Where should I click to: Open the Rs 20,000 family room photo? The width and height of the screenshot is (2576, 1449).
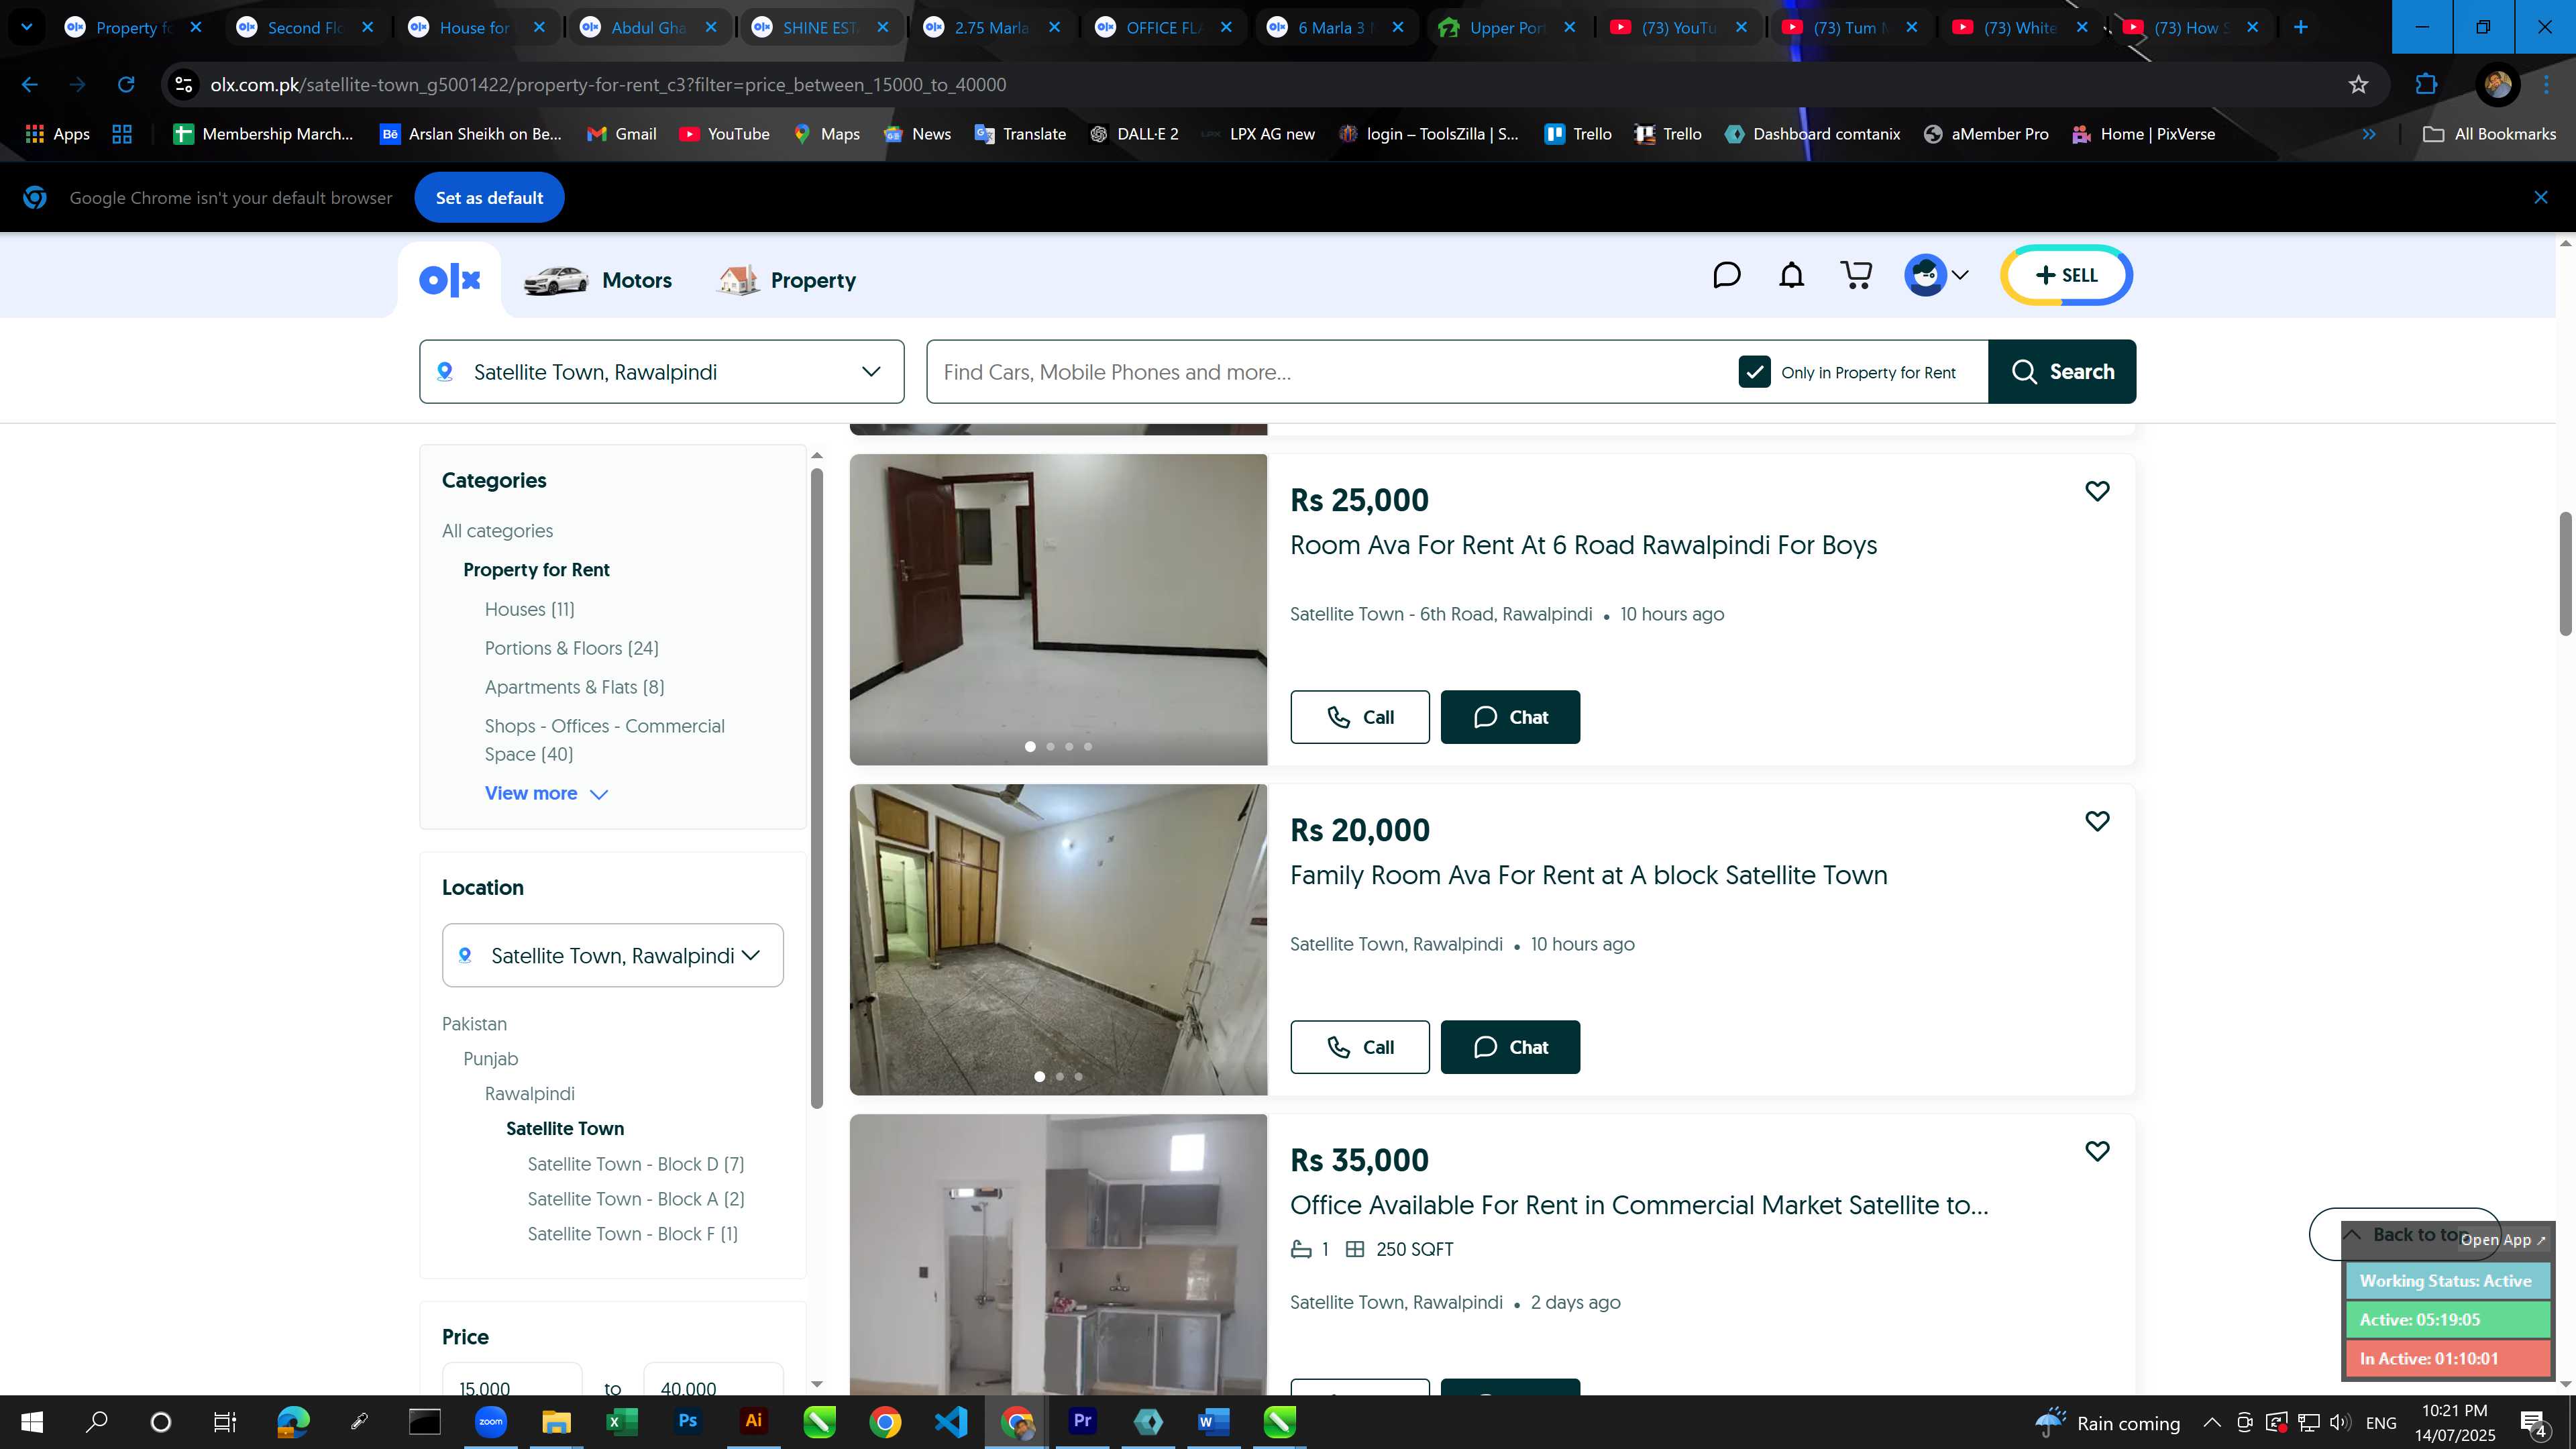pos(1058,940)
